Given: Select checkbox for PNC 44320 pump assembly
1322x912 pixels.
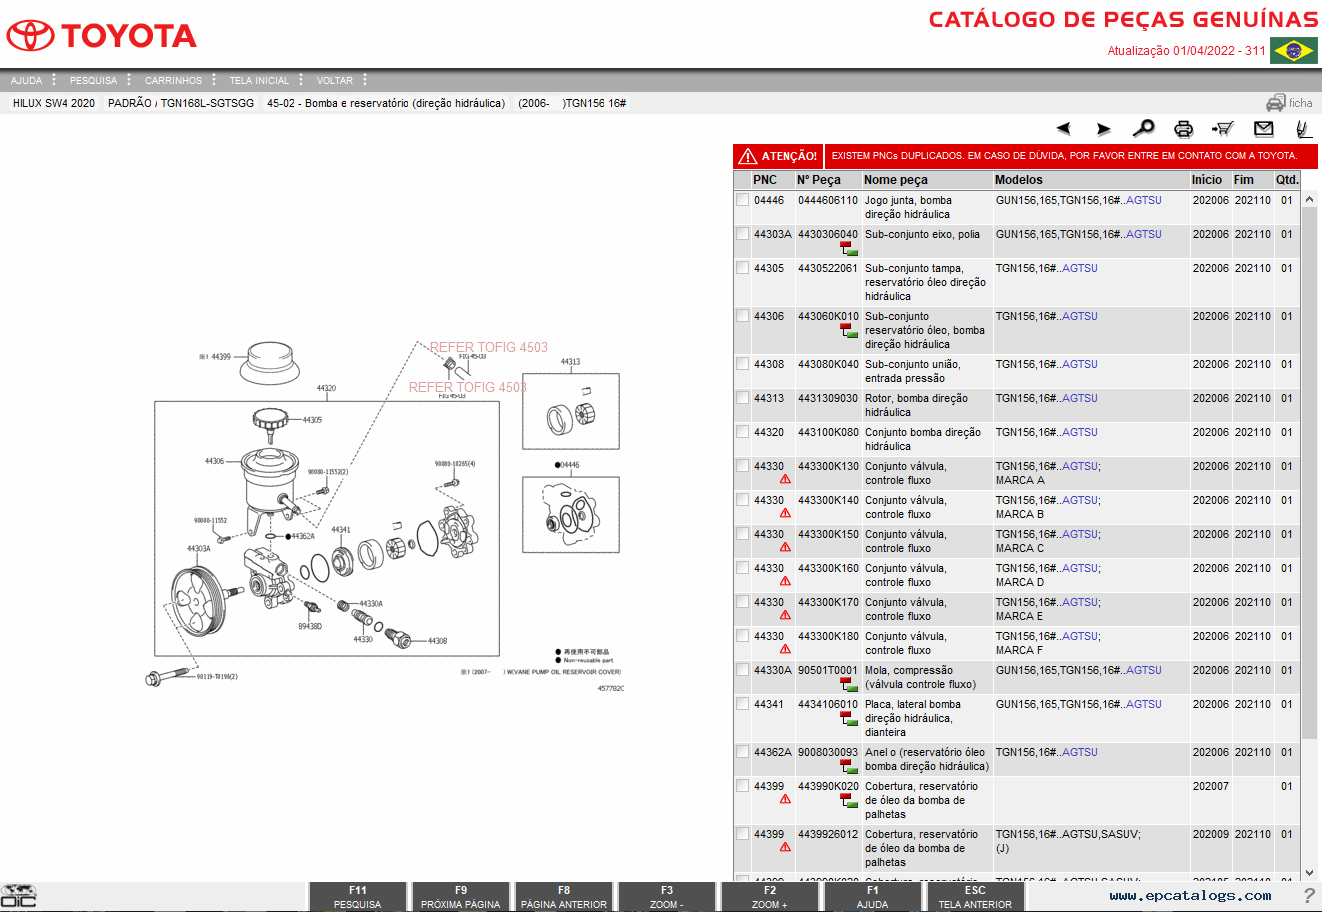Looking at the screenshot, I should 742,432.
